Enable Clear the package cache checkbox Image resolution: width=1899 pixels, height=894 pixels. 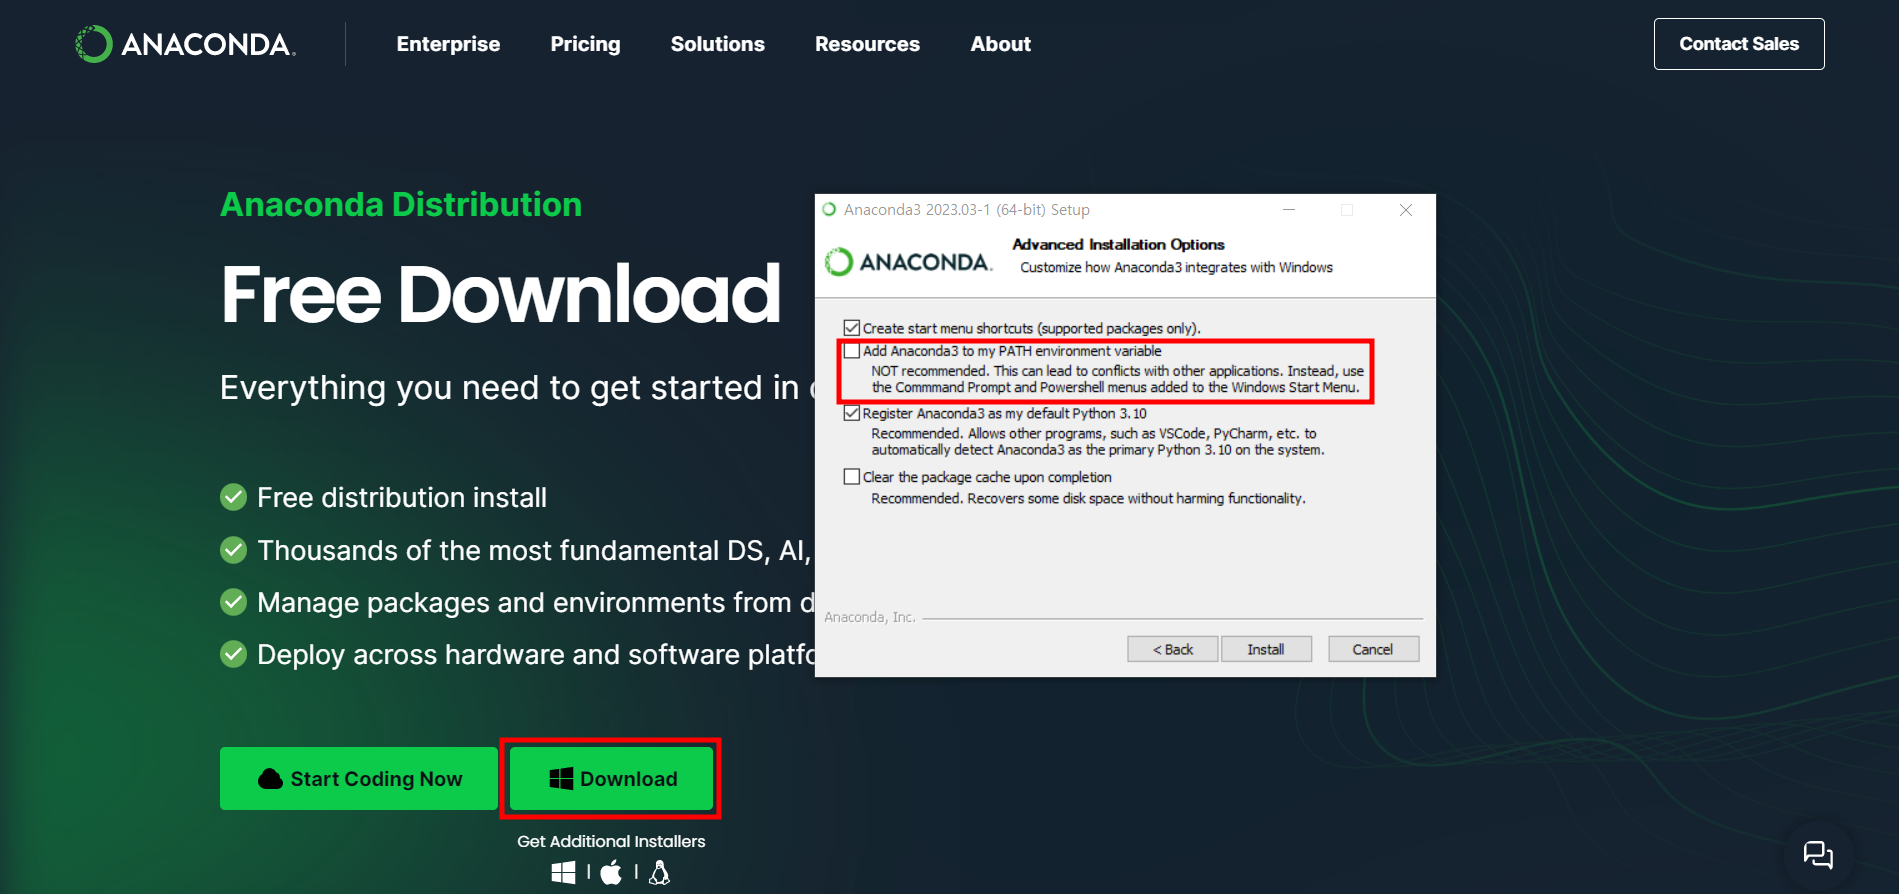point(852,477)
